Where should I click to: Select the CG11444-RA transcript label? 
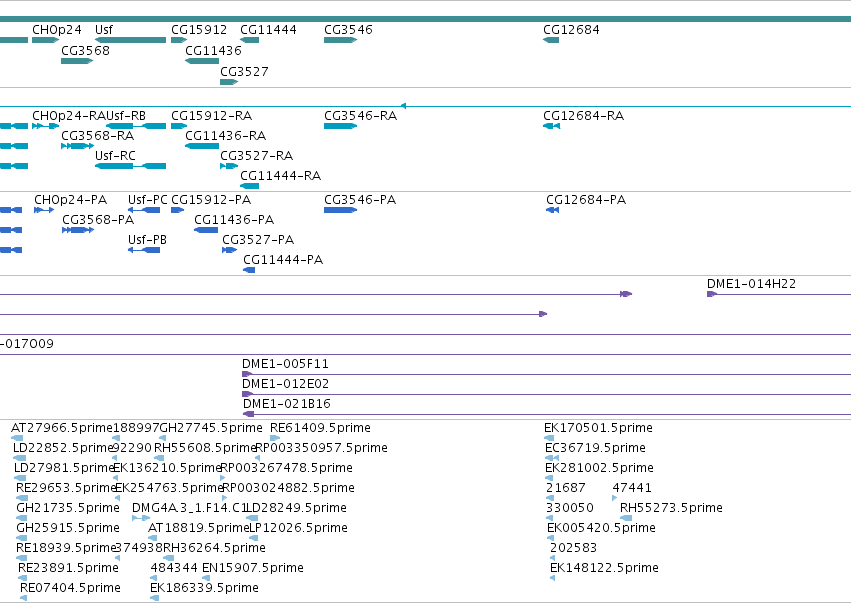tap(280, 176)
